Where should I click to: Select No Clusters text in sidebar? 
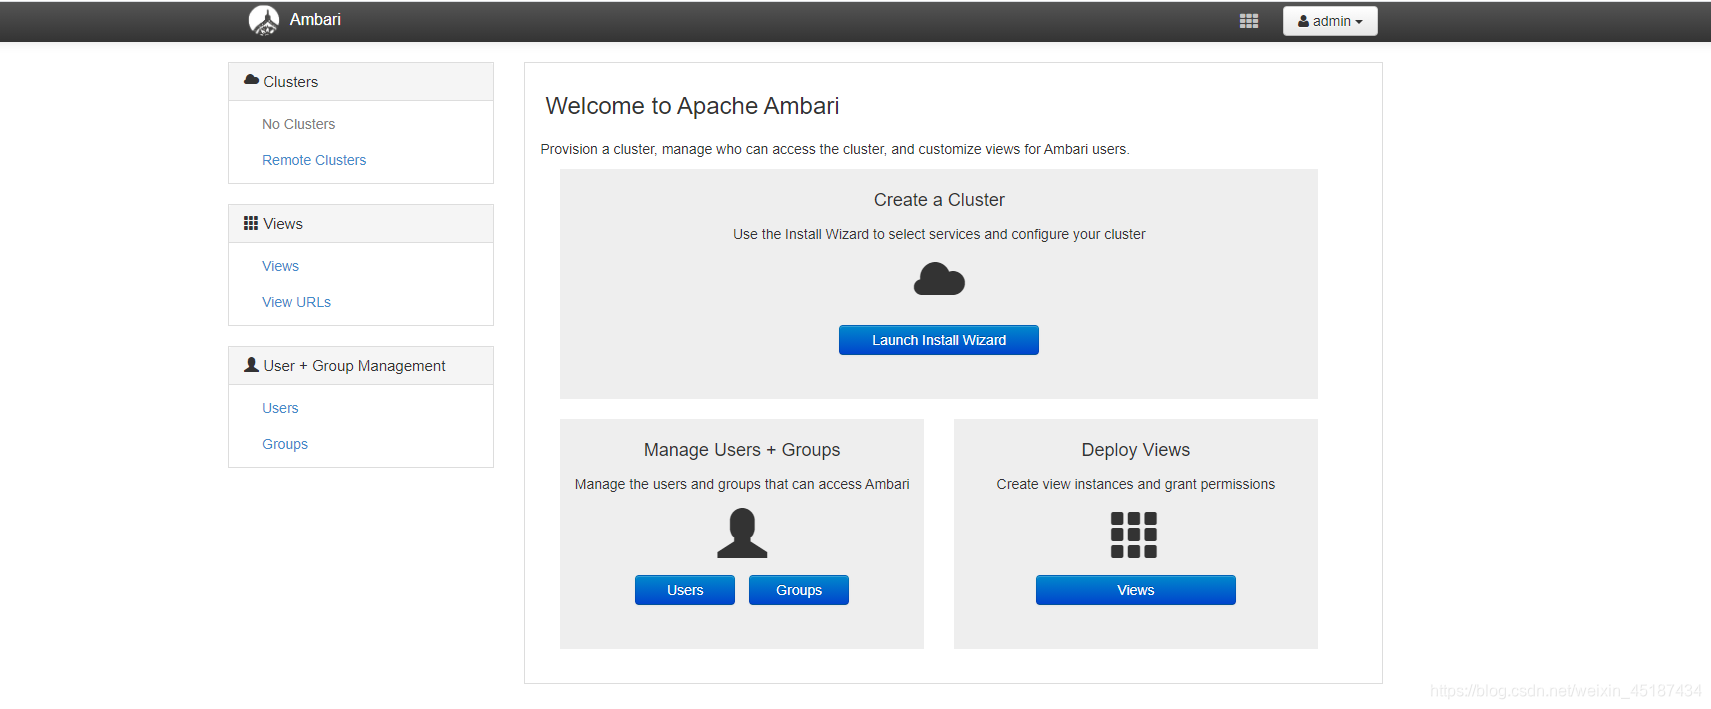298,124
